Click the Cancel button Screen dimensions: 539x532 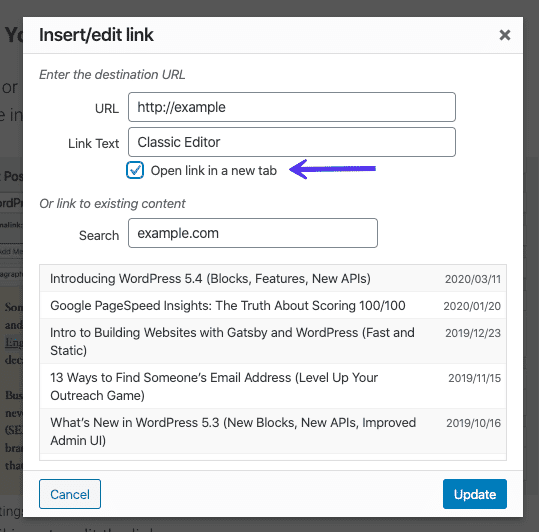coord(70,494)
